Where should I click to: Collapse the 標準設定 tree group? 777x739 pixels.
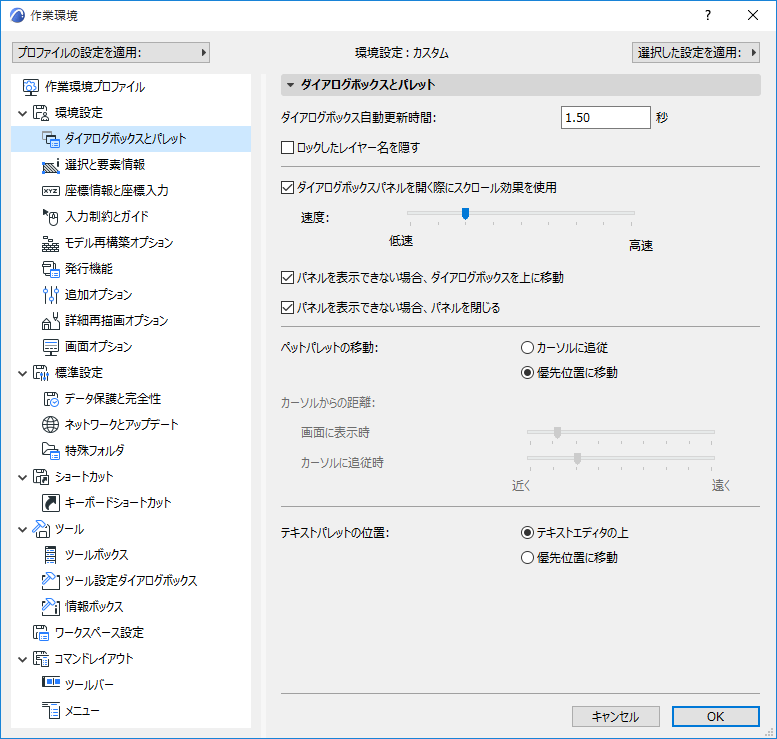coord(22,374)
